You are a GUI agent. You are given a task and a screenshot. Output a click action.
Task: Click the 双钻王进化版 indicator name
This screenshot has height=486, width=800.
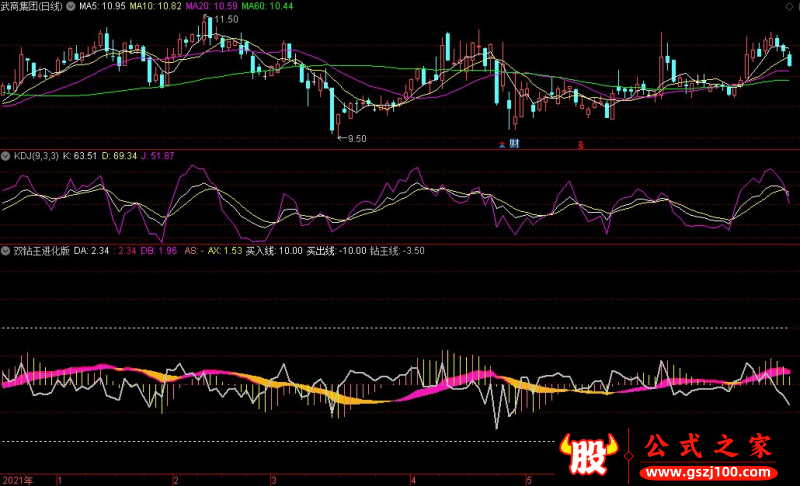41,251
